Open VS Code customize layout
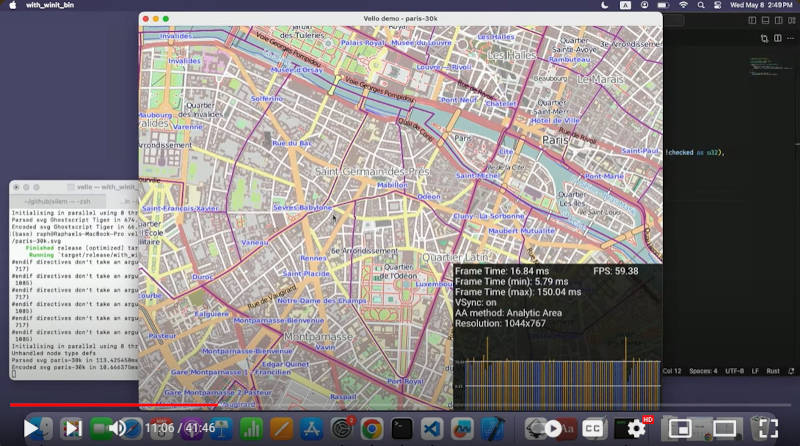The image size is (800, 446). pyautogui.click(x=792, y=20)
